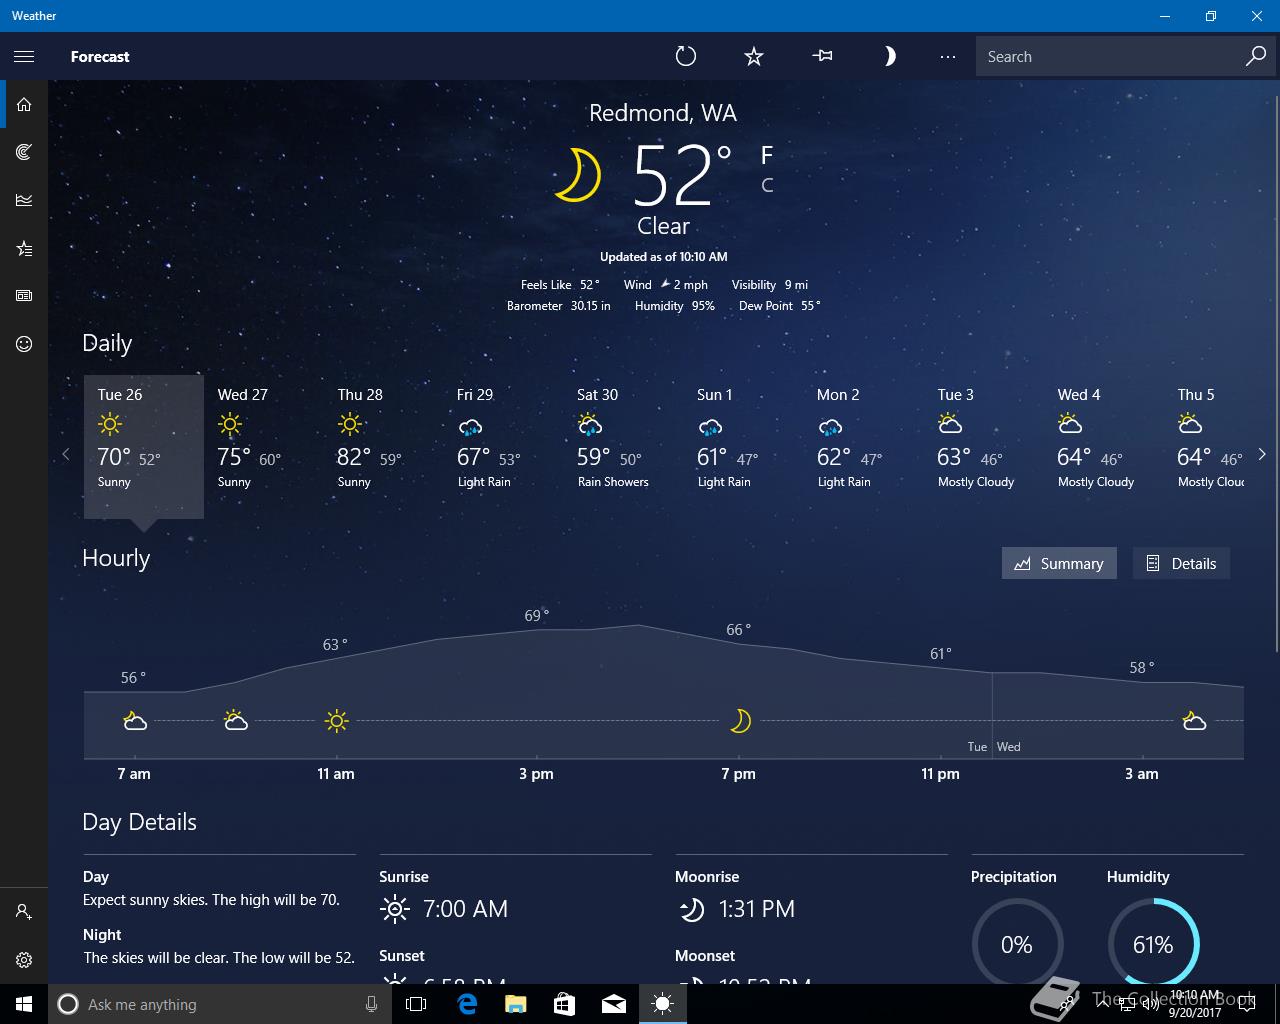Open Mail app from taskbar

click(614, 1004)
